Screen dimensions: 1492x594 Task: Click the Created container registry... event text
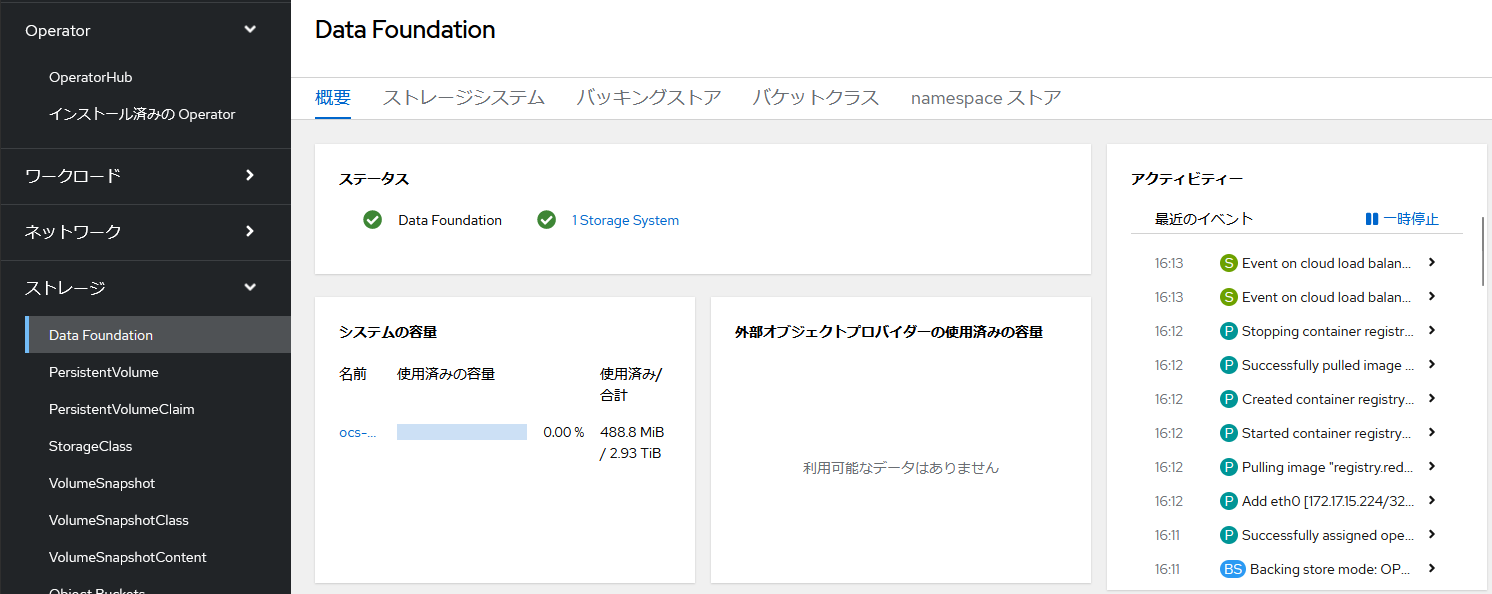(x=1328, y=399)
